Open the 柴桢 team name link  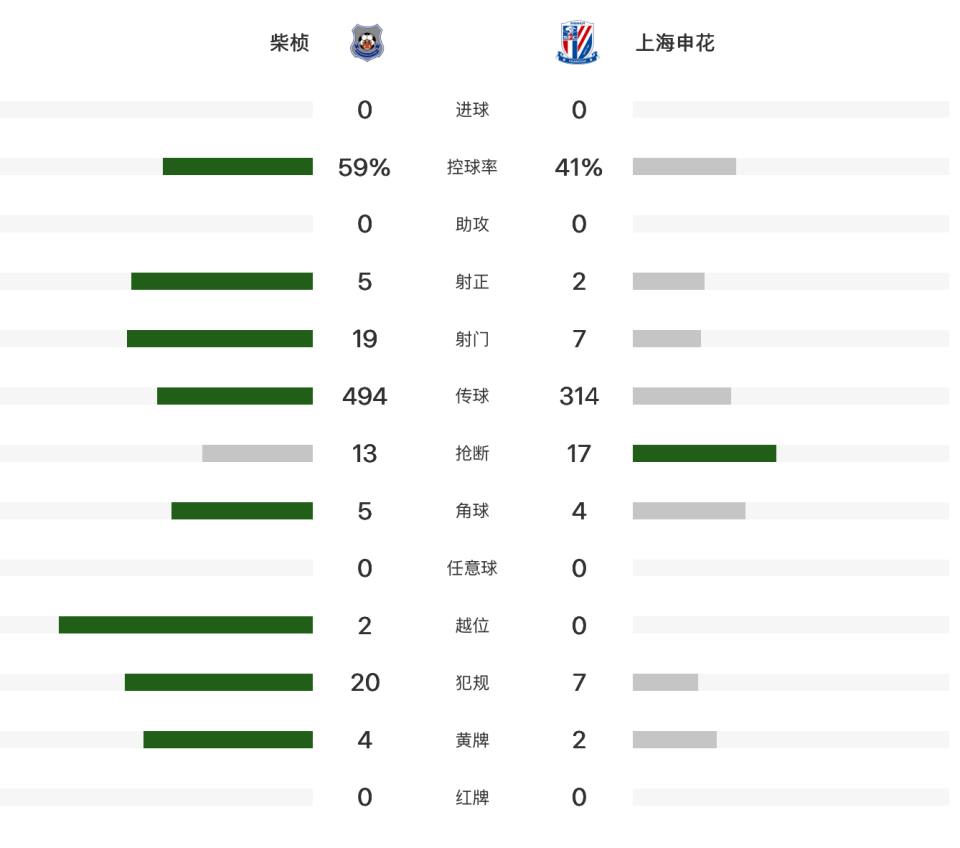point(290,43)
